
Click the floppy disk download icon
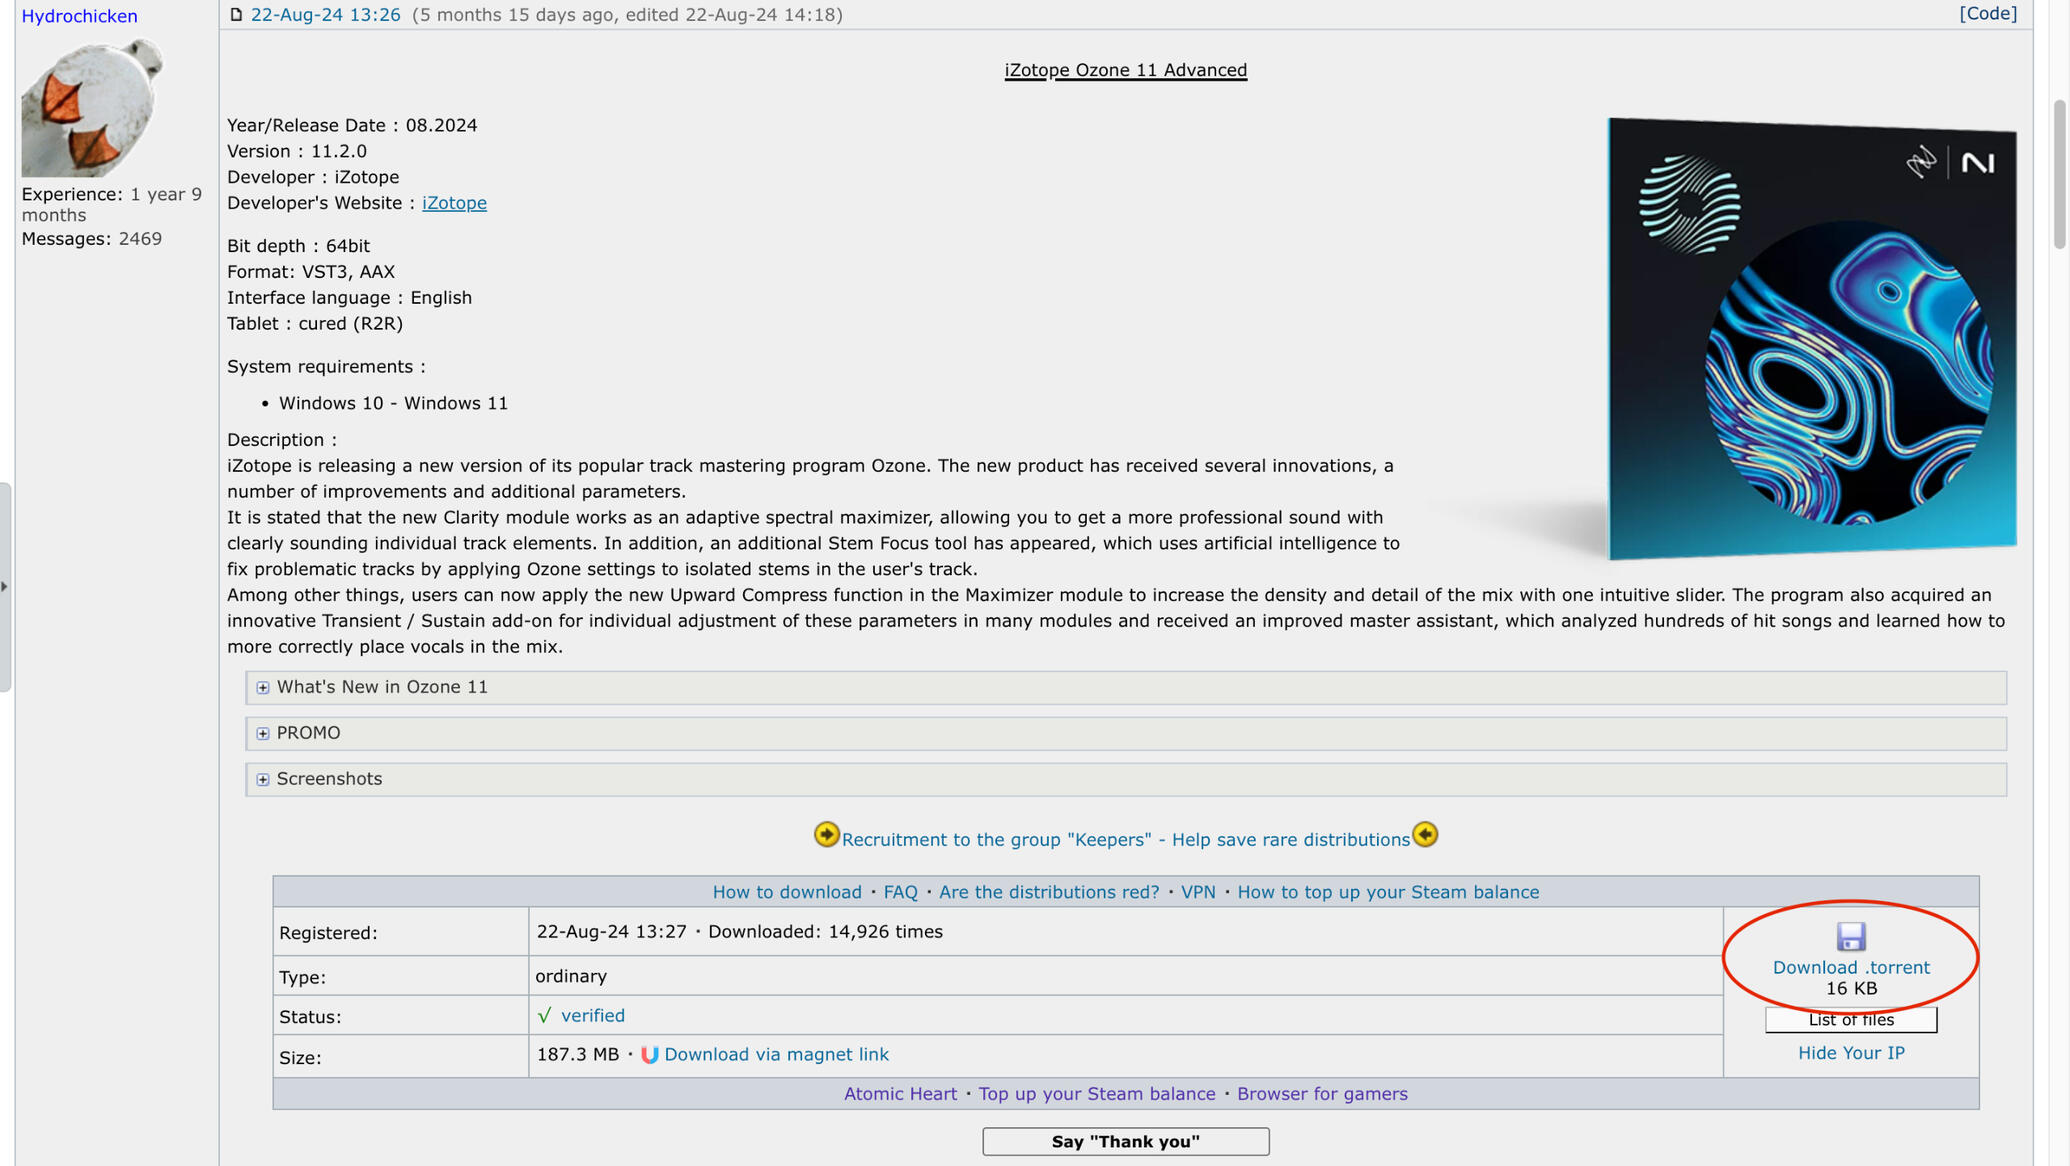point(1850,936)
